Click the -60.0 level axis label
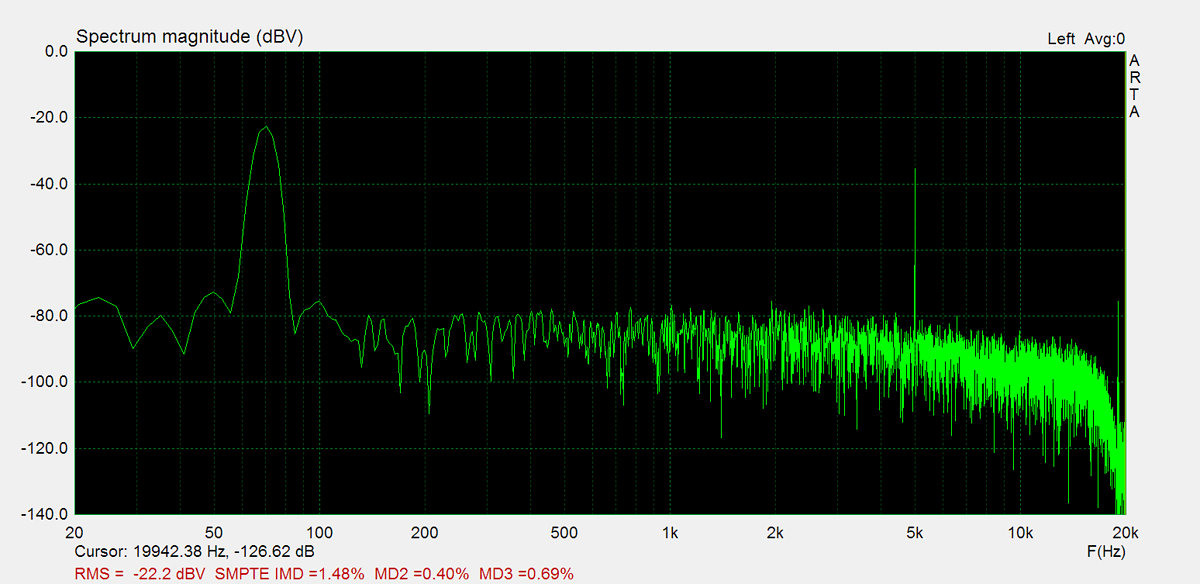Screen dimensions: 1200x584 (47, 250)
